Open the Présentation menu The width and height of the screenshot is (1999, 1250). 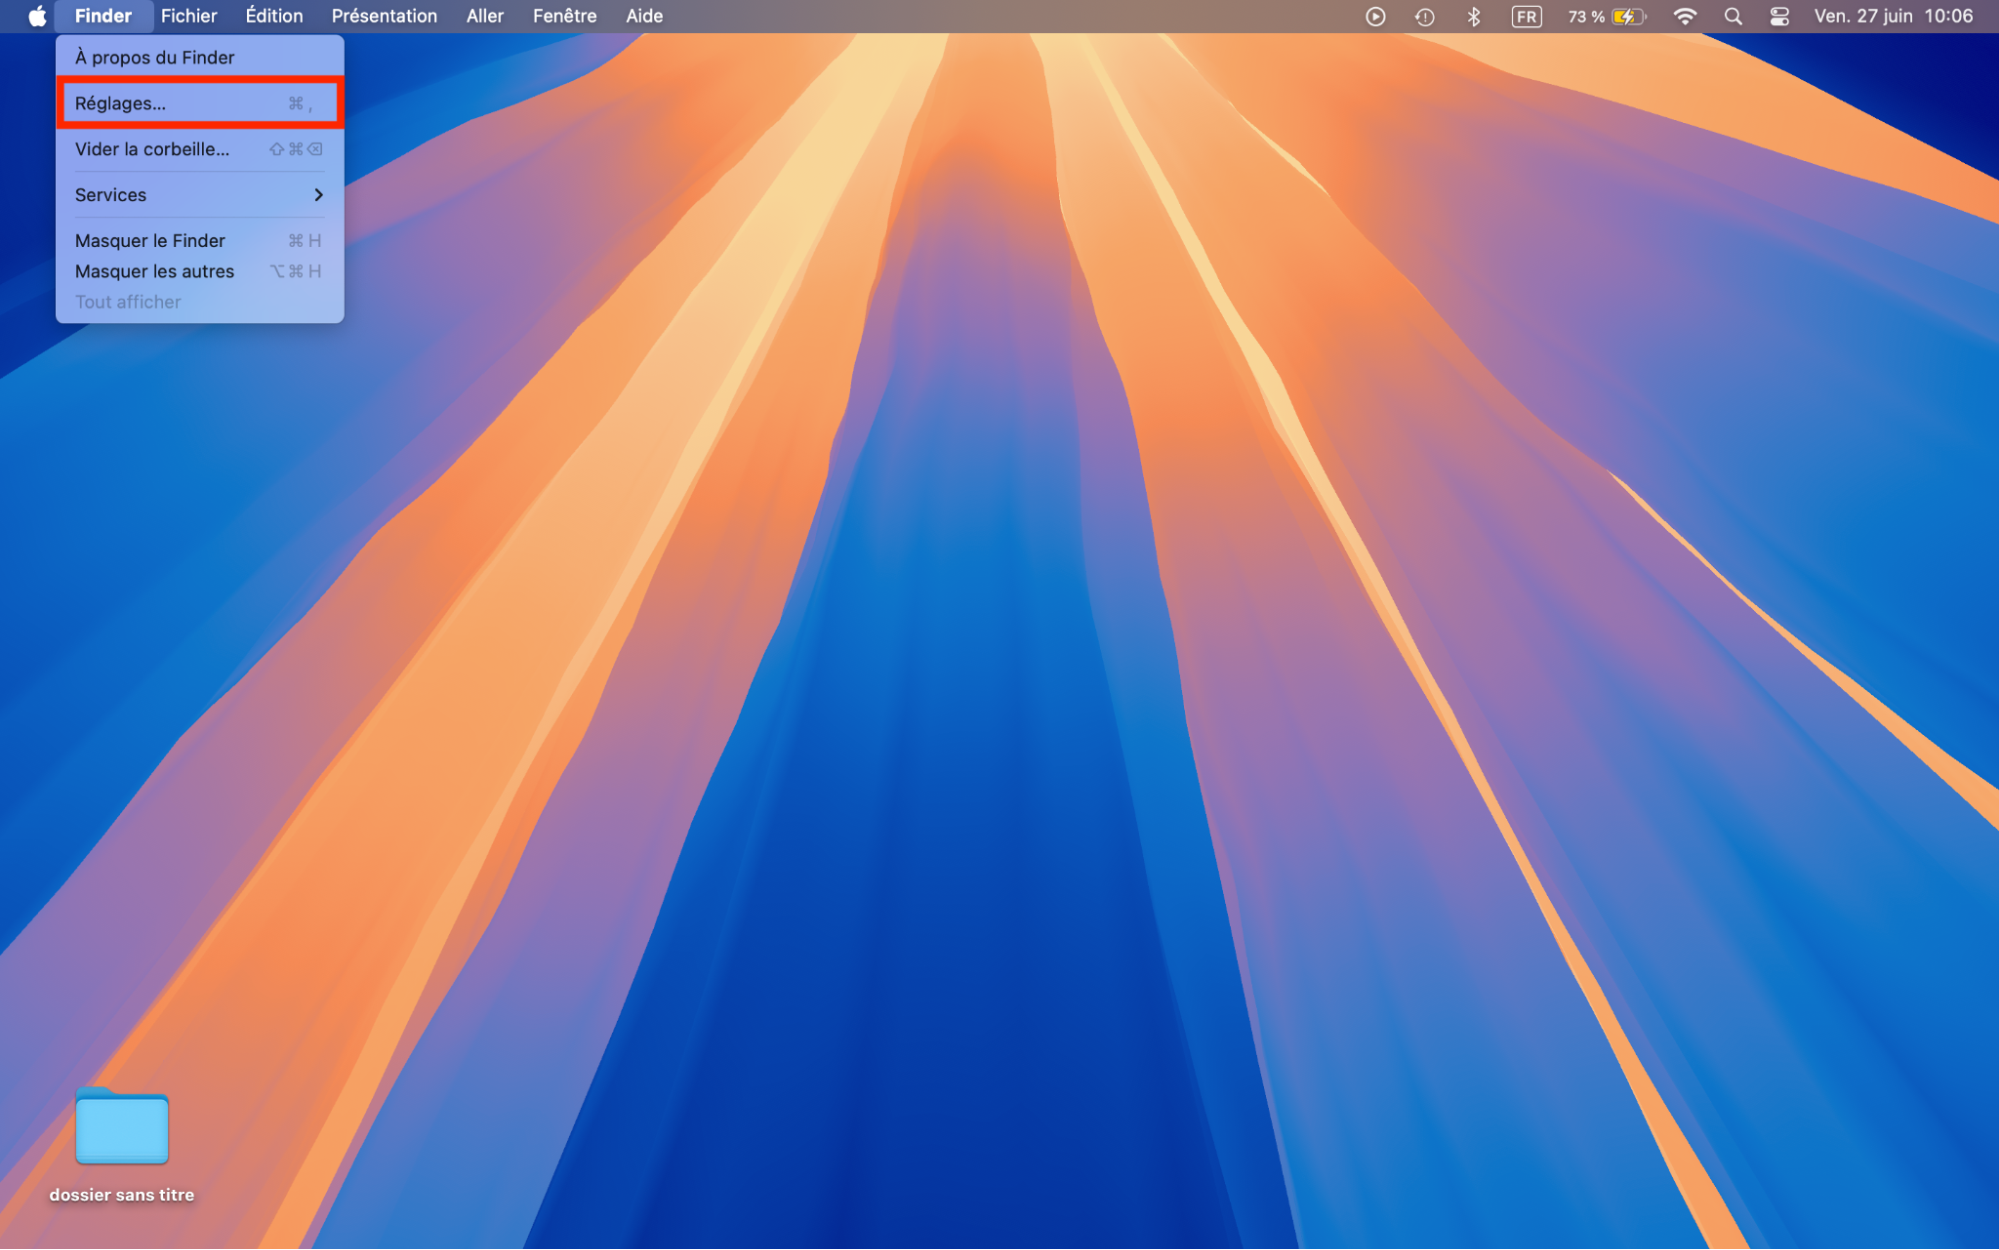pyautogui.click(x=384, y=16)
